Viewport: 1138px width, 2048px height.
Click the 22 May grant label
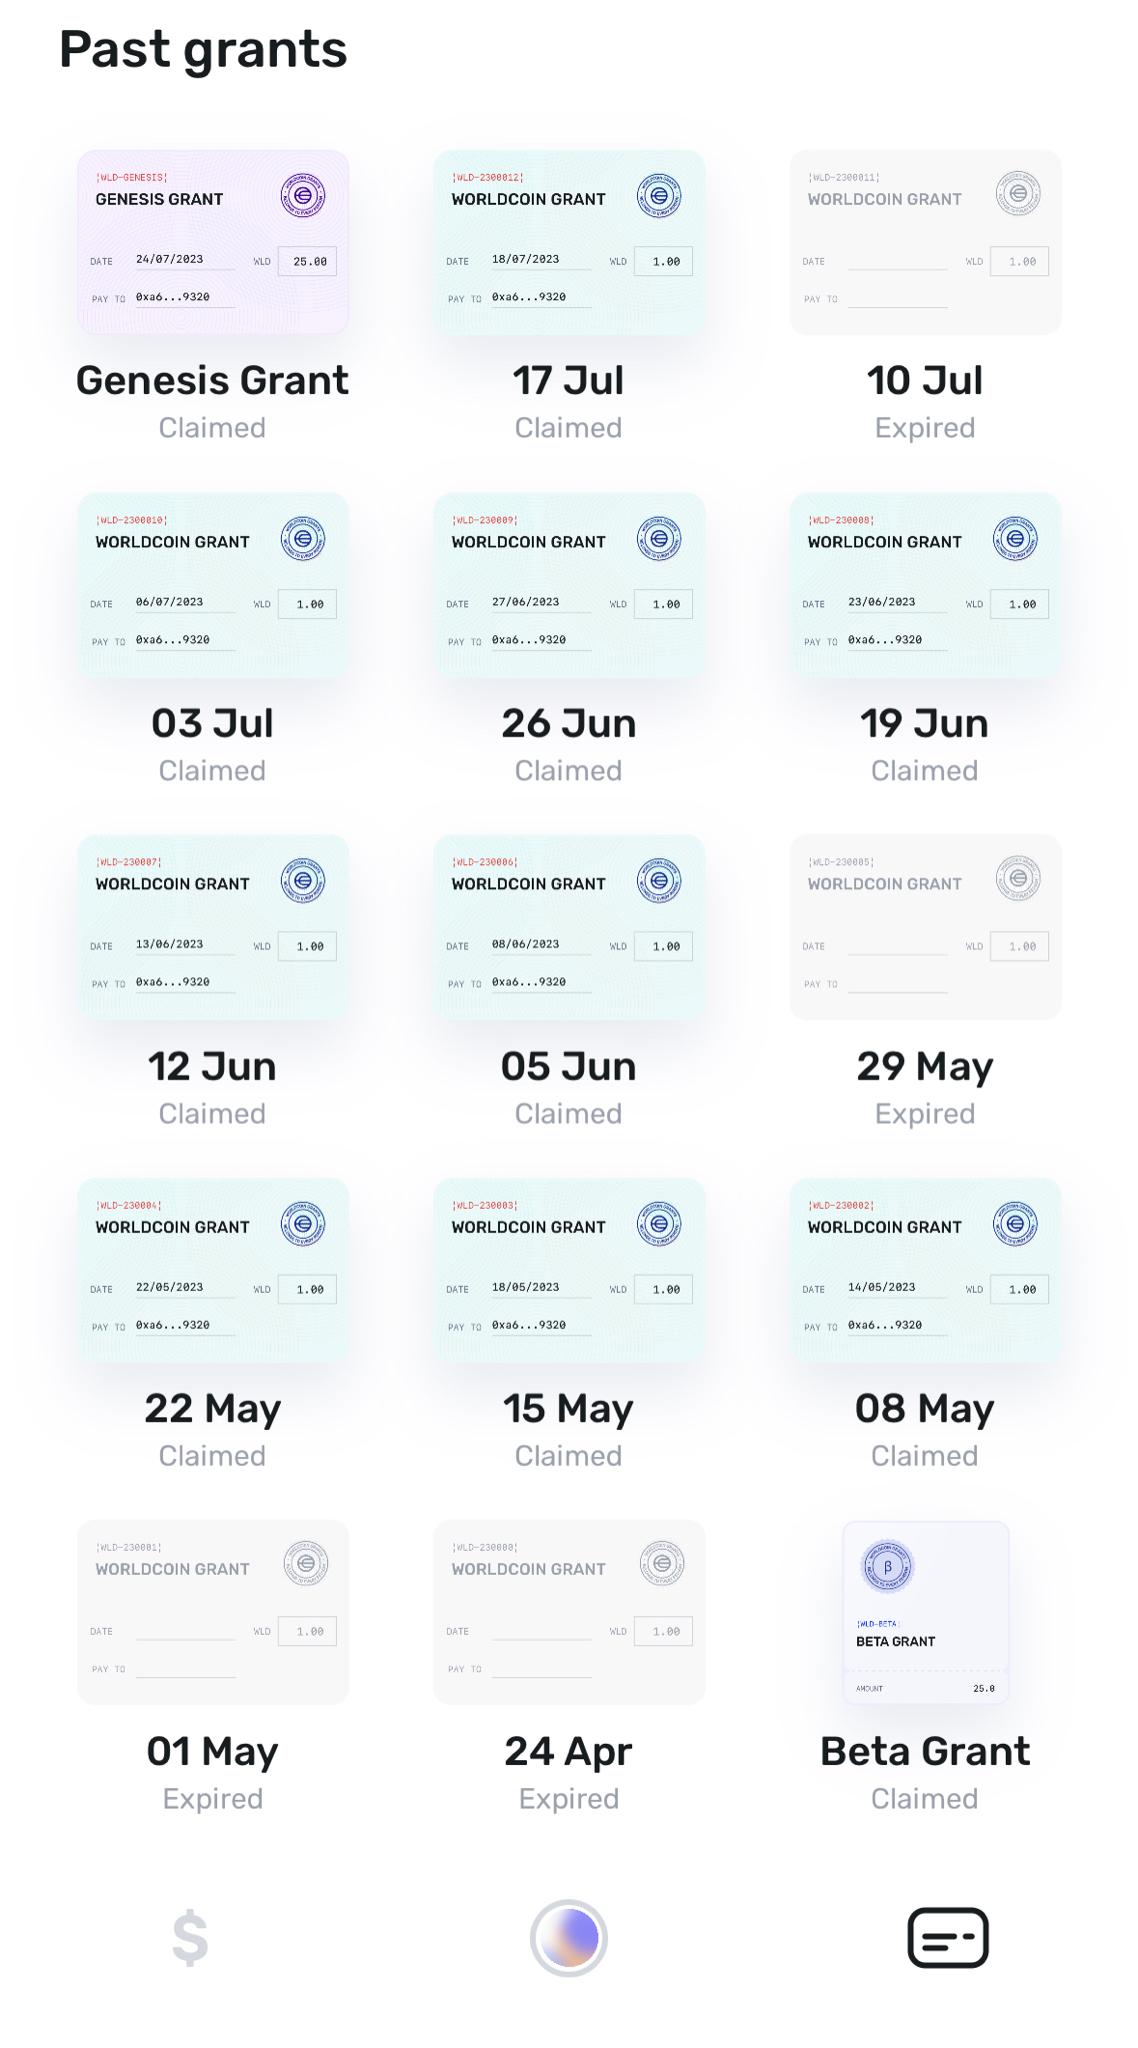pos(213,1408)
